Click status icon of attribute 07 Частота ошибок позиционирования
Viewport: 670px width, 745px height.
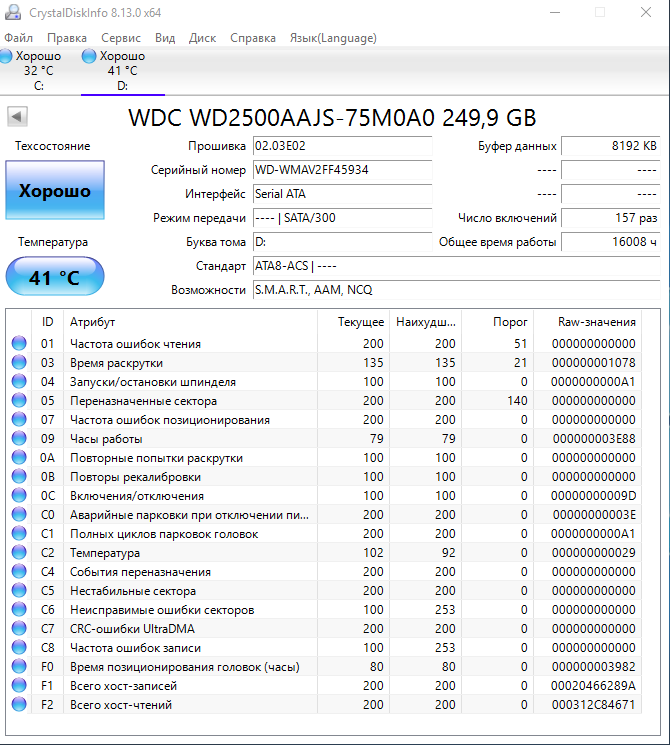[x=19, y=419]
